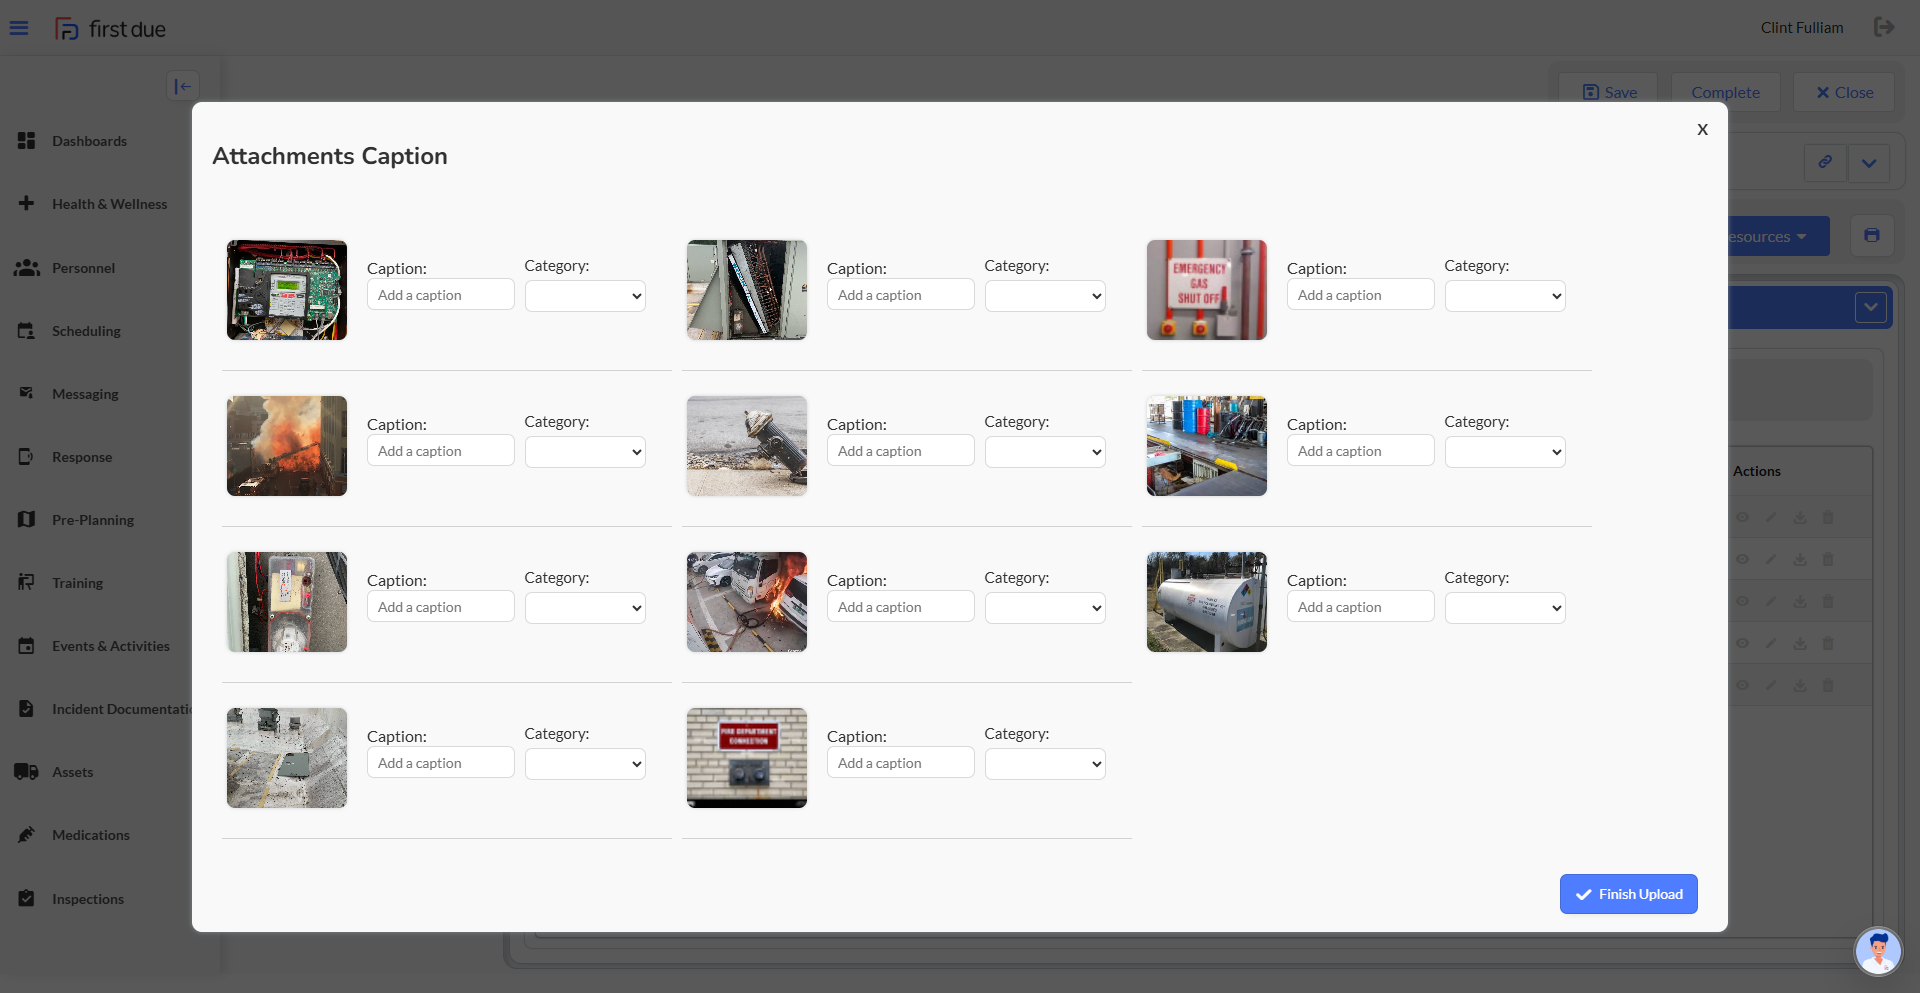Collapse the sidebar with the arrow icon

coord(182,86)
